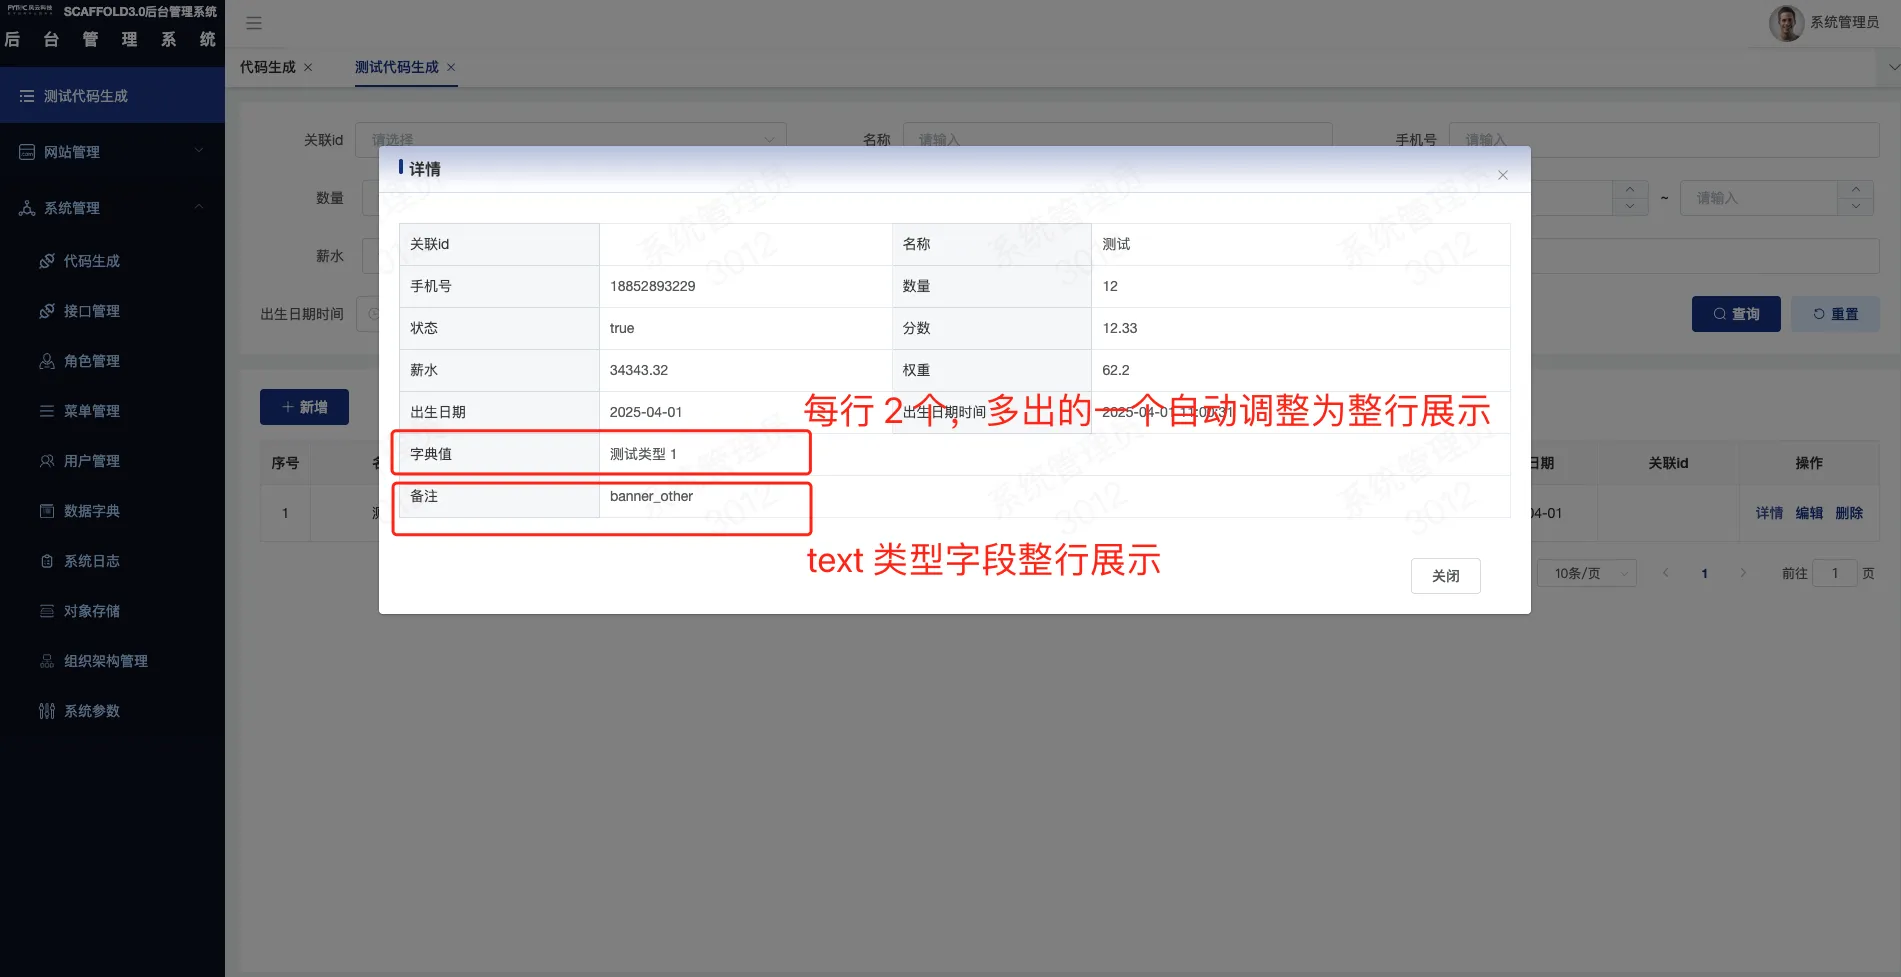The image size is (1901, 977).
Task: Open 接口管理 in the sidebar
Action: coord(112,311)
